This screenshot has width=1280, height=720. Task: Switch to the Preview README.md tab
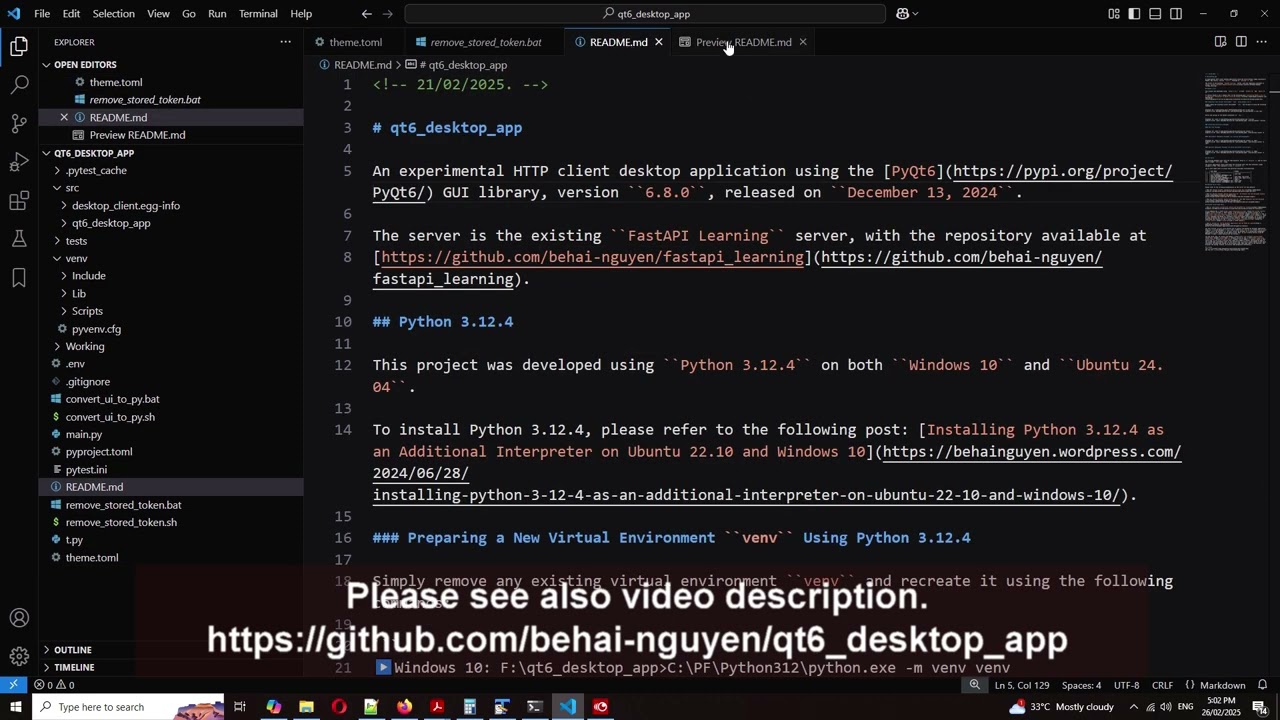click(743, 42)
